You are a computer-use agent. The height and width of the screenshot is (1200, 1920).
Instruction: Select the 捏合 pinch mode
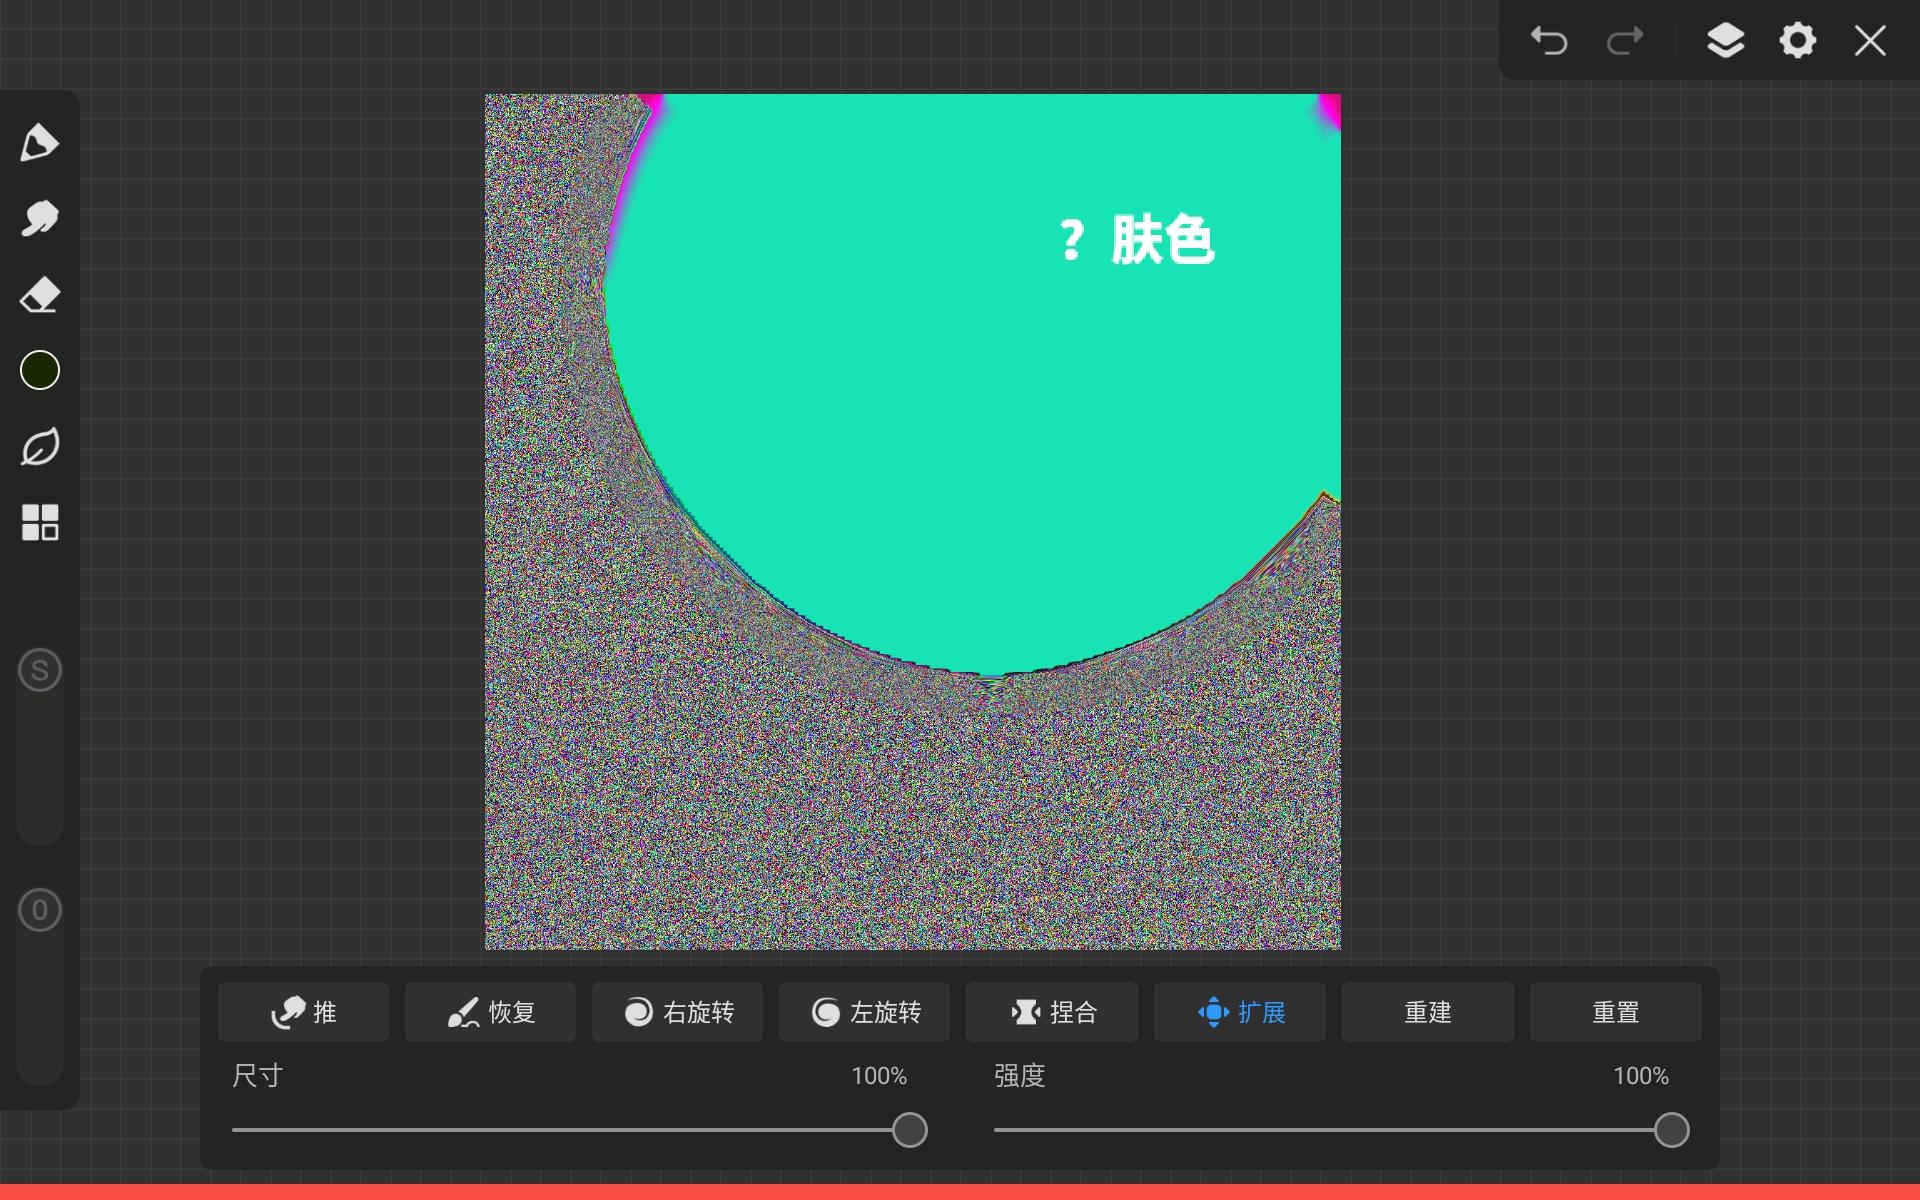(1052, 1012)
